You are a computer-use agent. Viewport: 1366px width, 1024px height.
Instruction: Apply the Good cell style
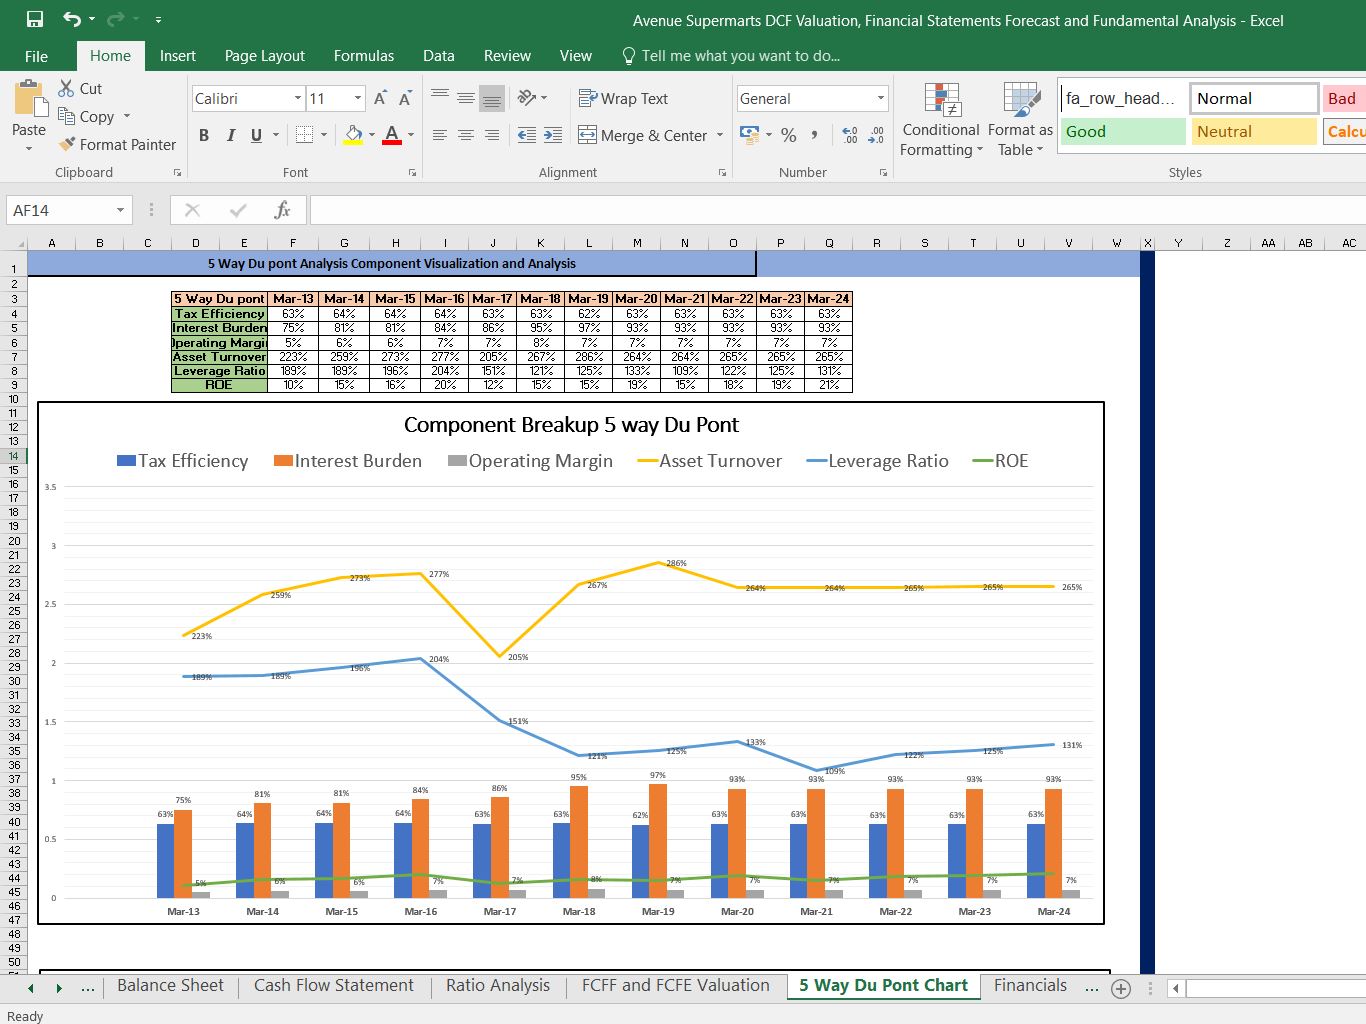(1123, 132)
